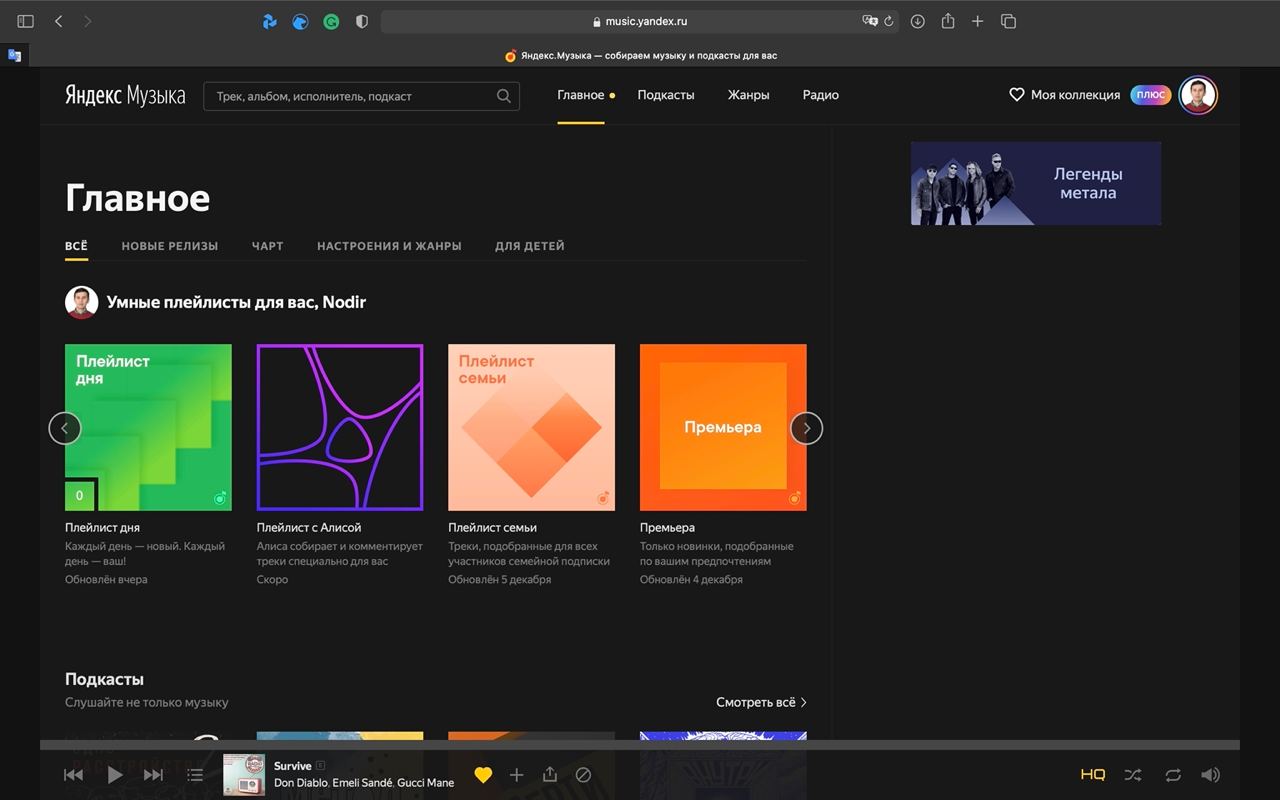Open Смотреть всё for podcasts
1280x800 pixels.
pos(761,702)
